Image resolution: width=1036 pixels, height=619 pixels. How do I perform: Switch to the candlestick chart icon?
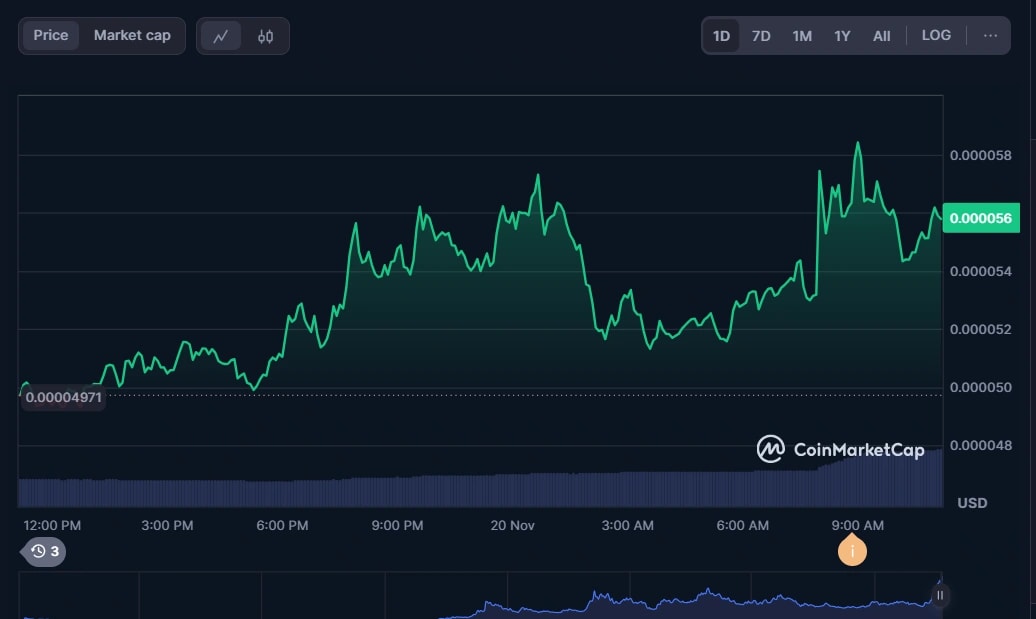(265, 36)
